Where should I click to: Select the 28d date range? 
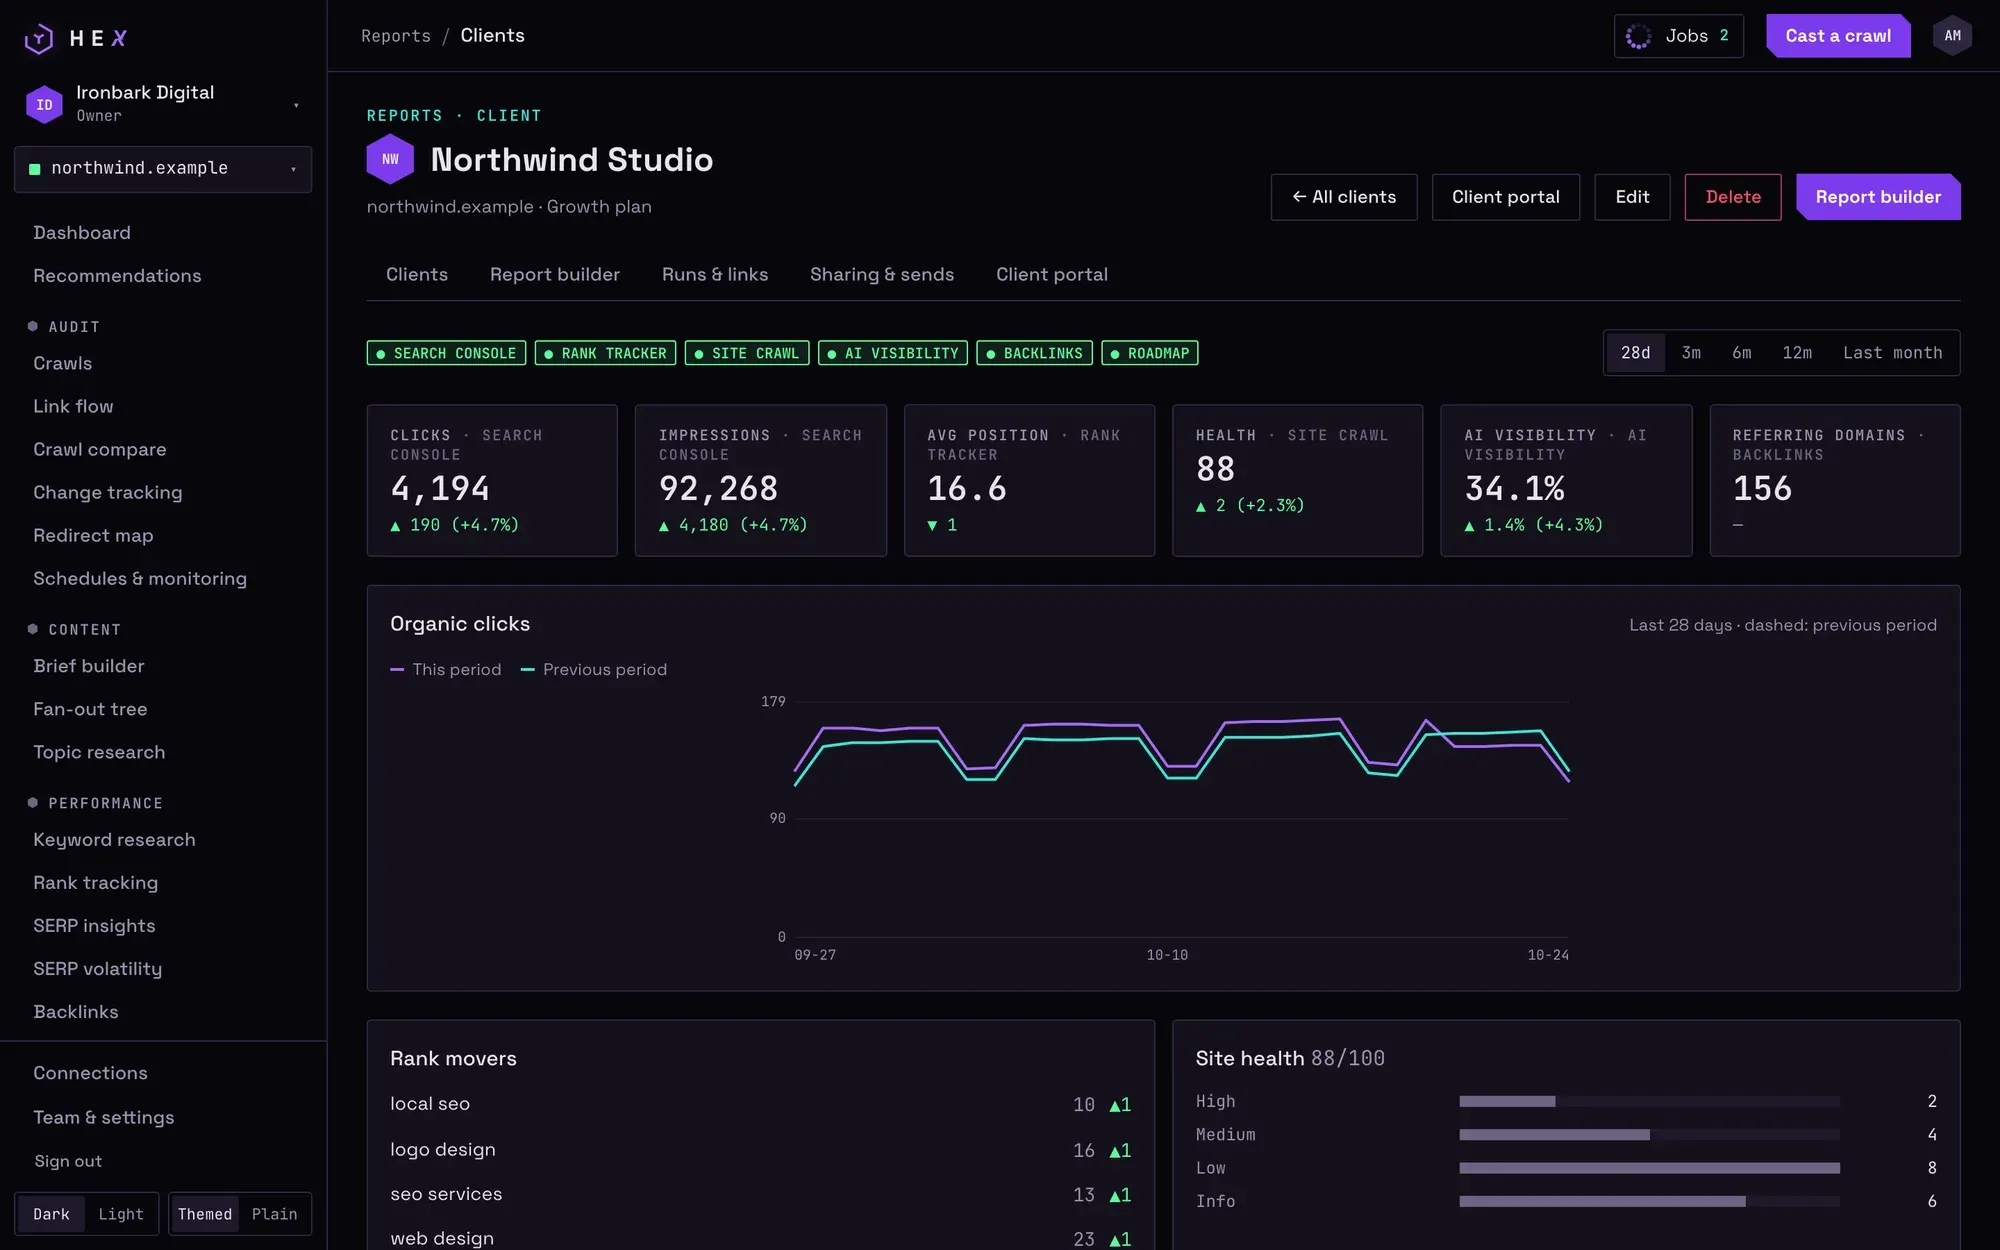tap(1636, 353)
